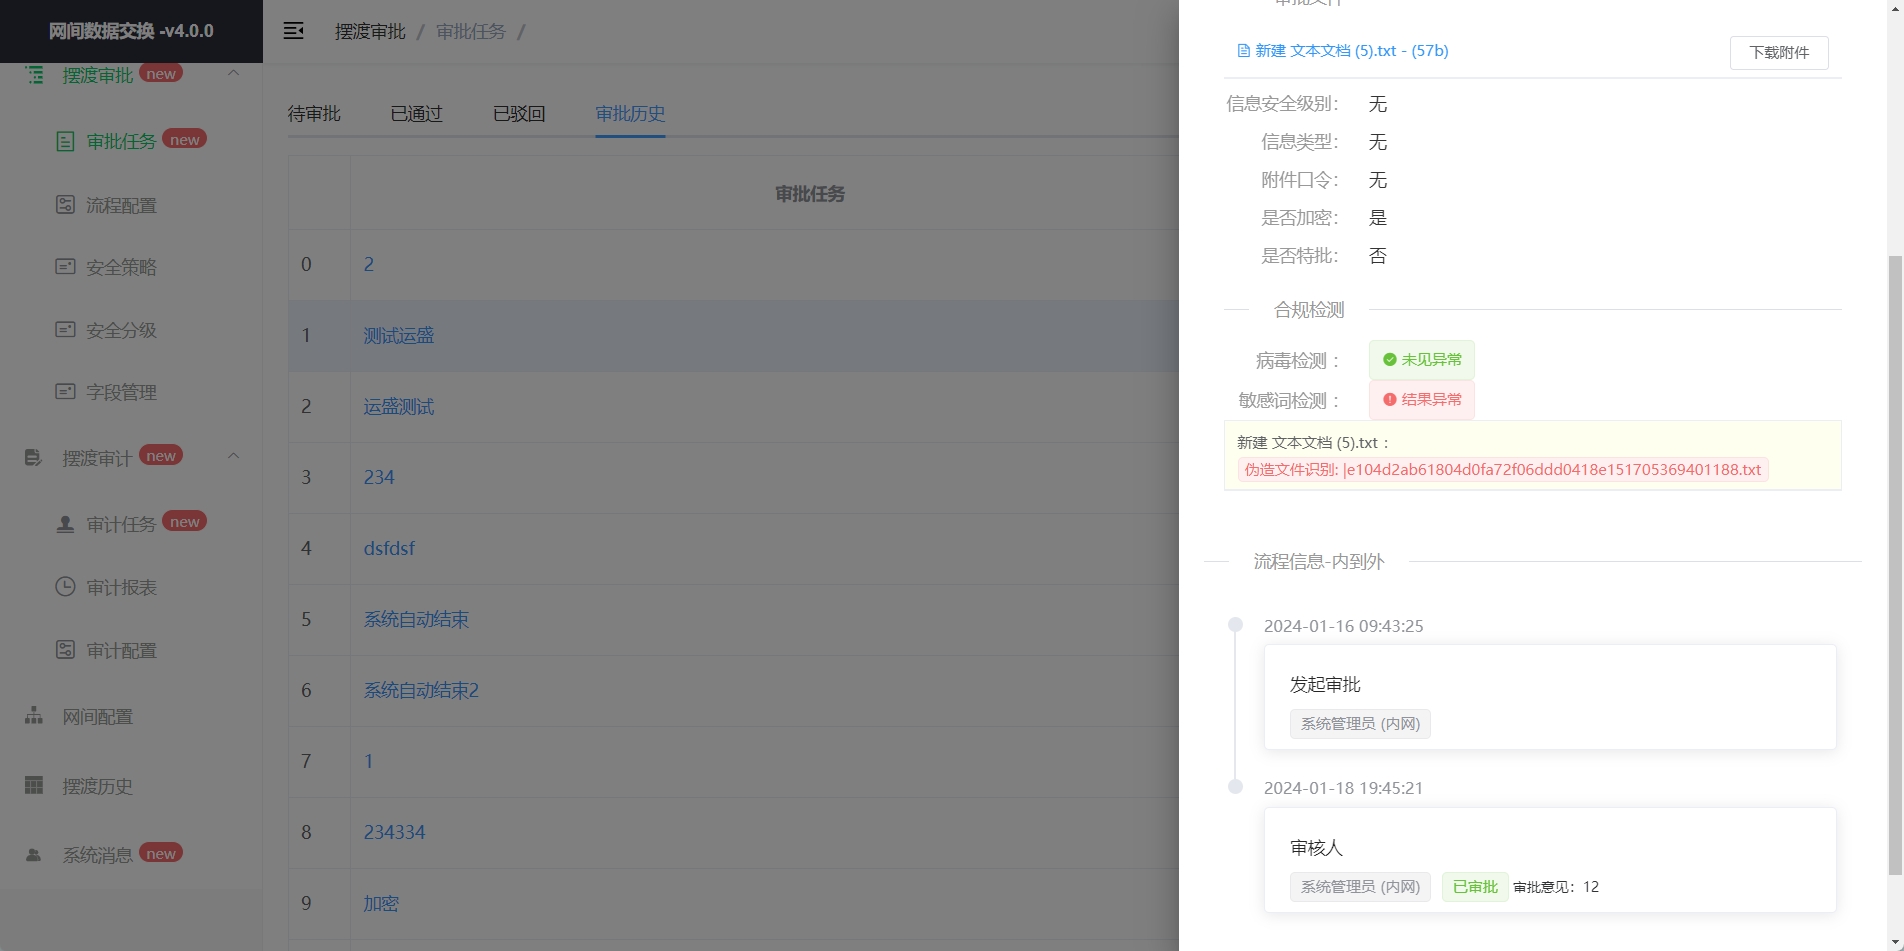The width and height of the screenshot is (1904, 951).
Task: Click the 流程配置 sidebar icon
Action: (x=65, y=205)
